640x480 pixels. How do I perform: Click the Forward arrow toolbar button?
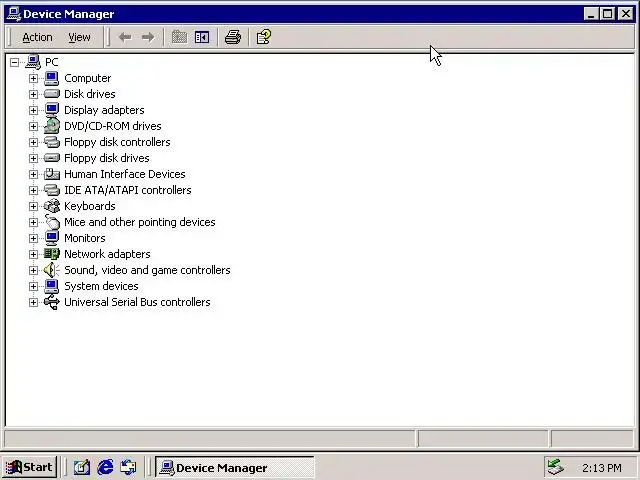148,37
